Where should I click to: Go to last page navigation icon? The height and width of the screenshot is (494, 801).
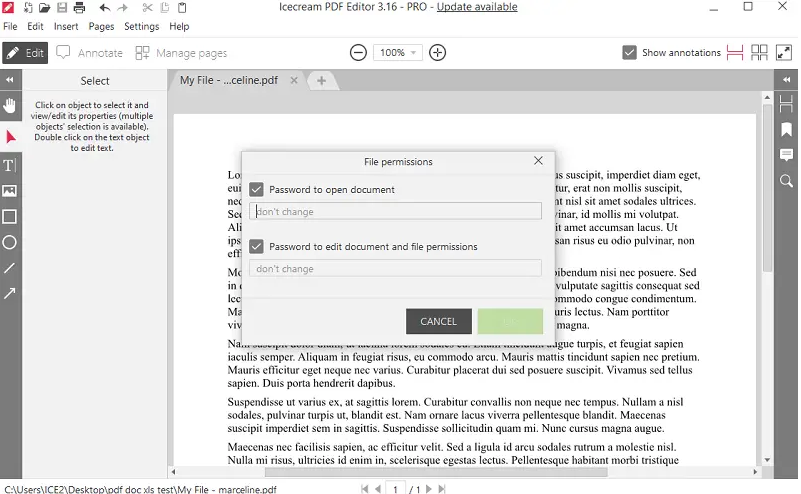coord(442,489)
